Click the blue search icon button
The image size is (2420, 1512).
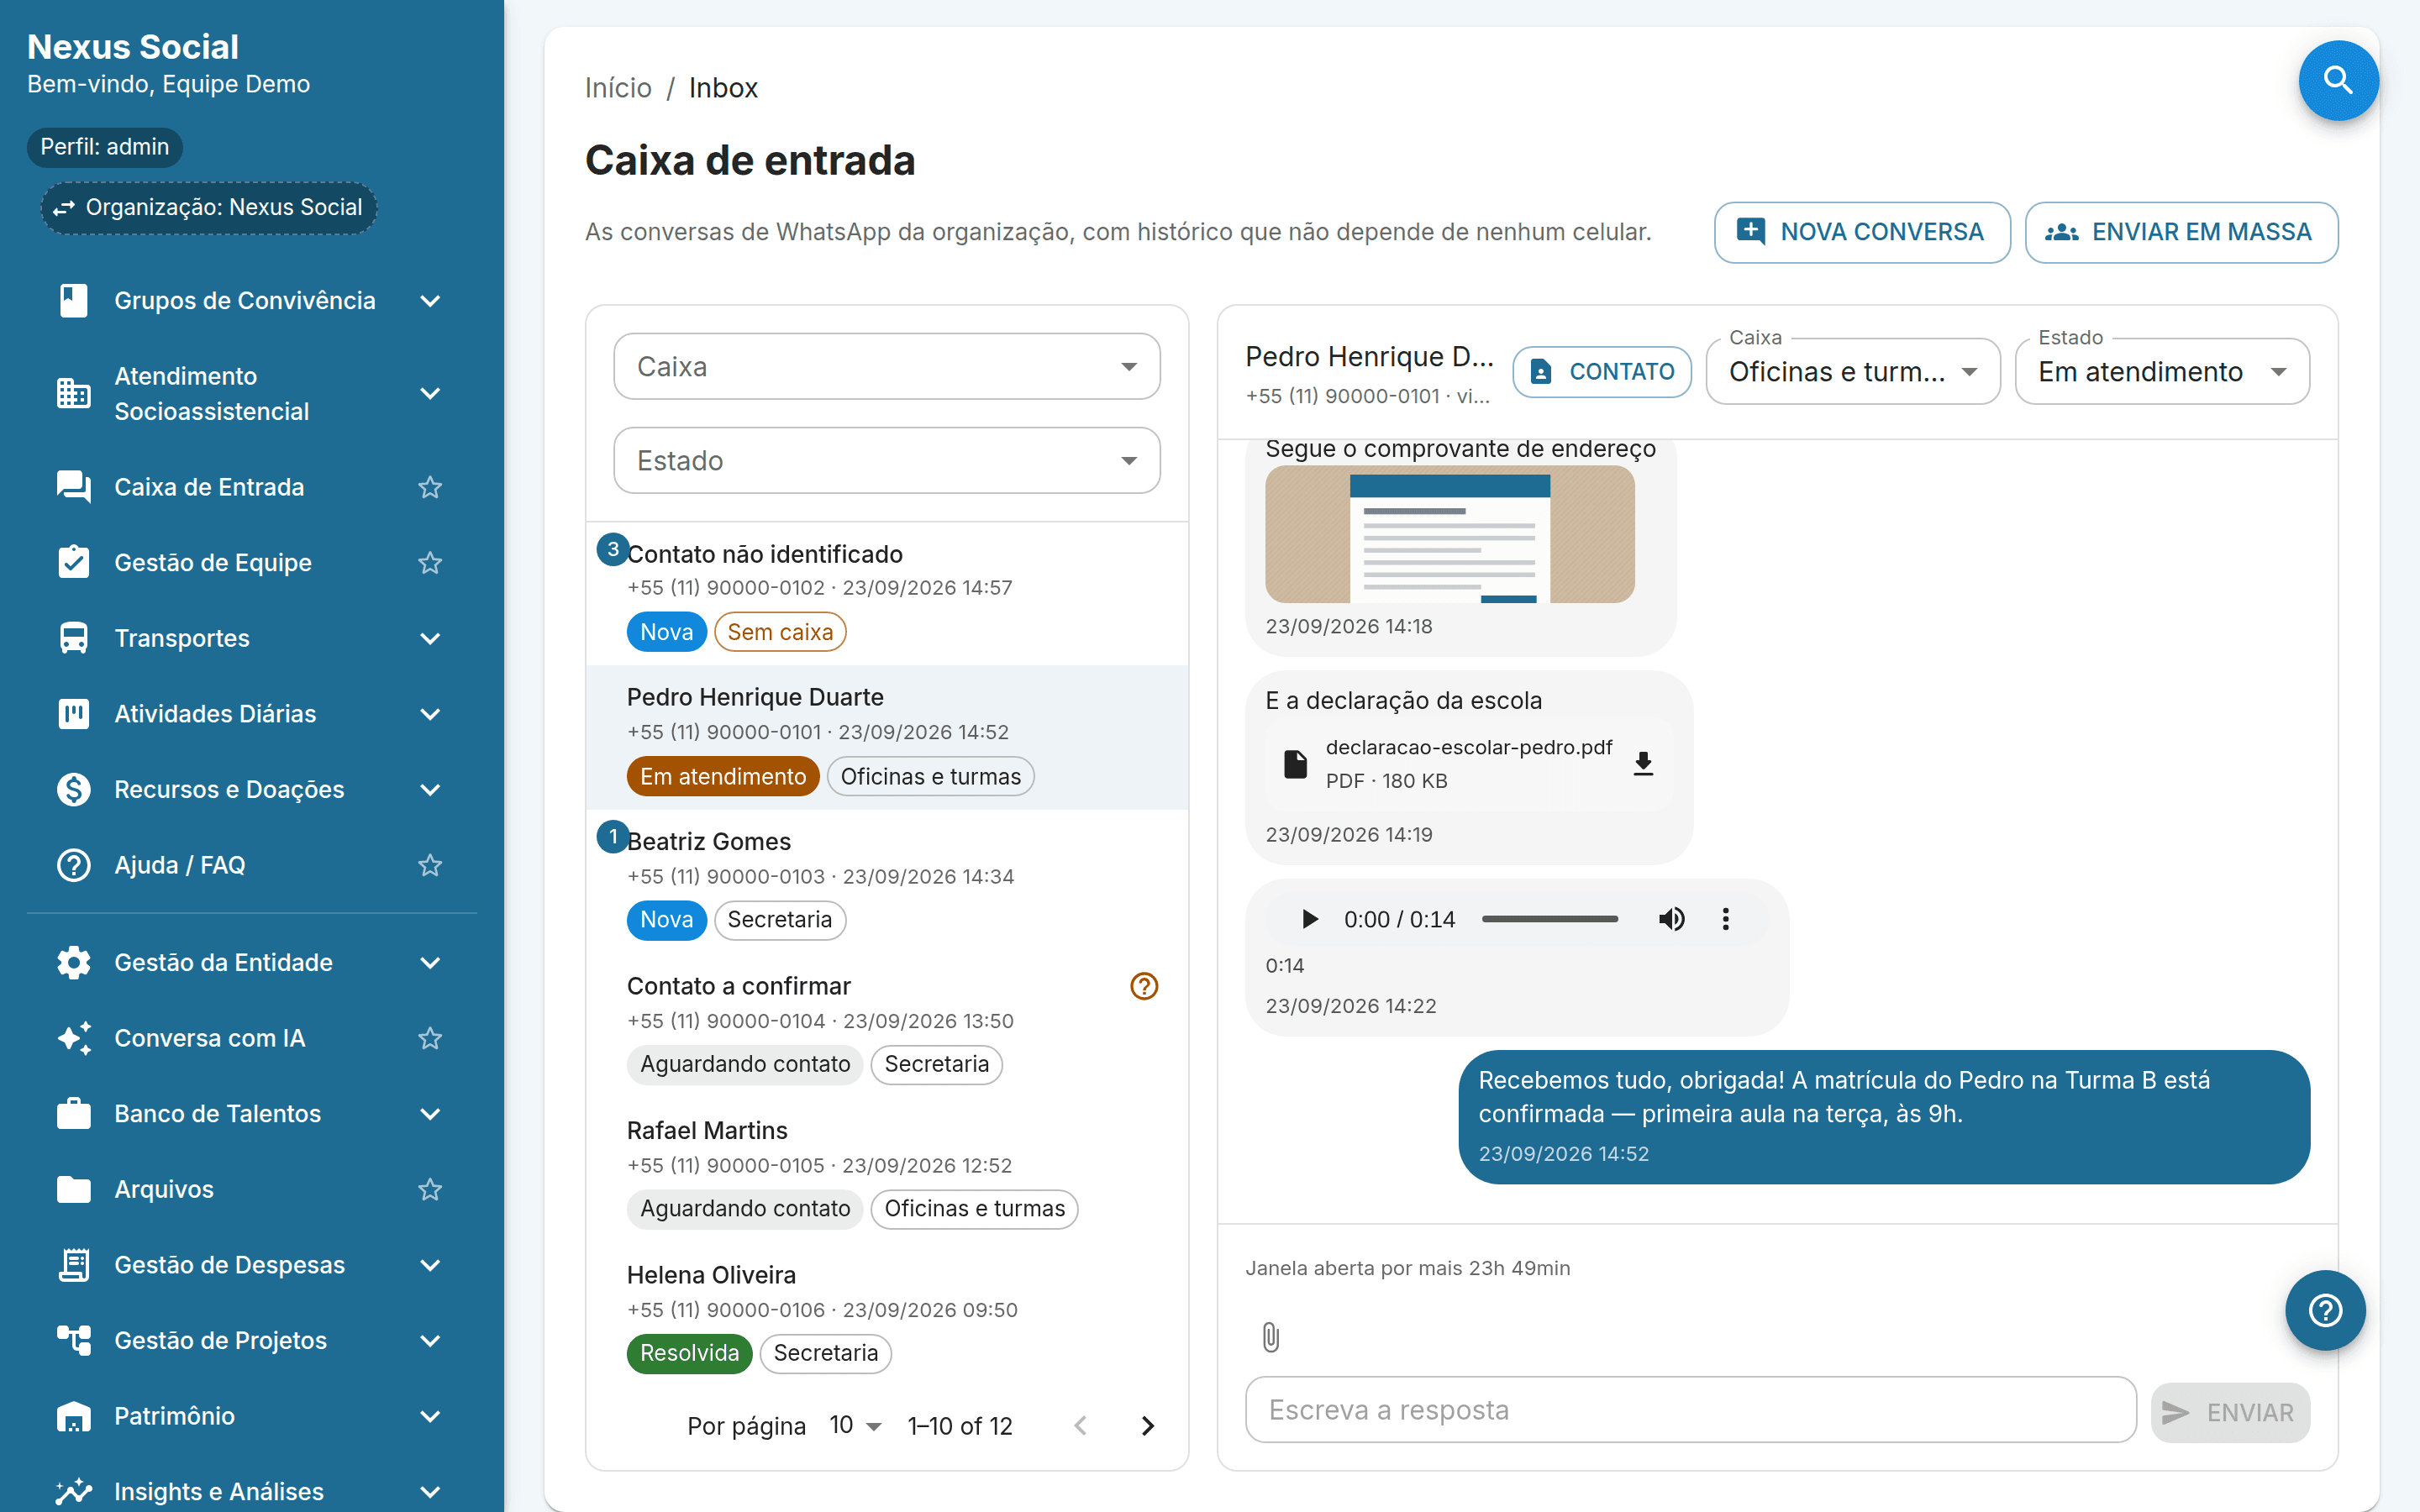click(2338, 80)
